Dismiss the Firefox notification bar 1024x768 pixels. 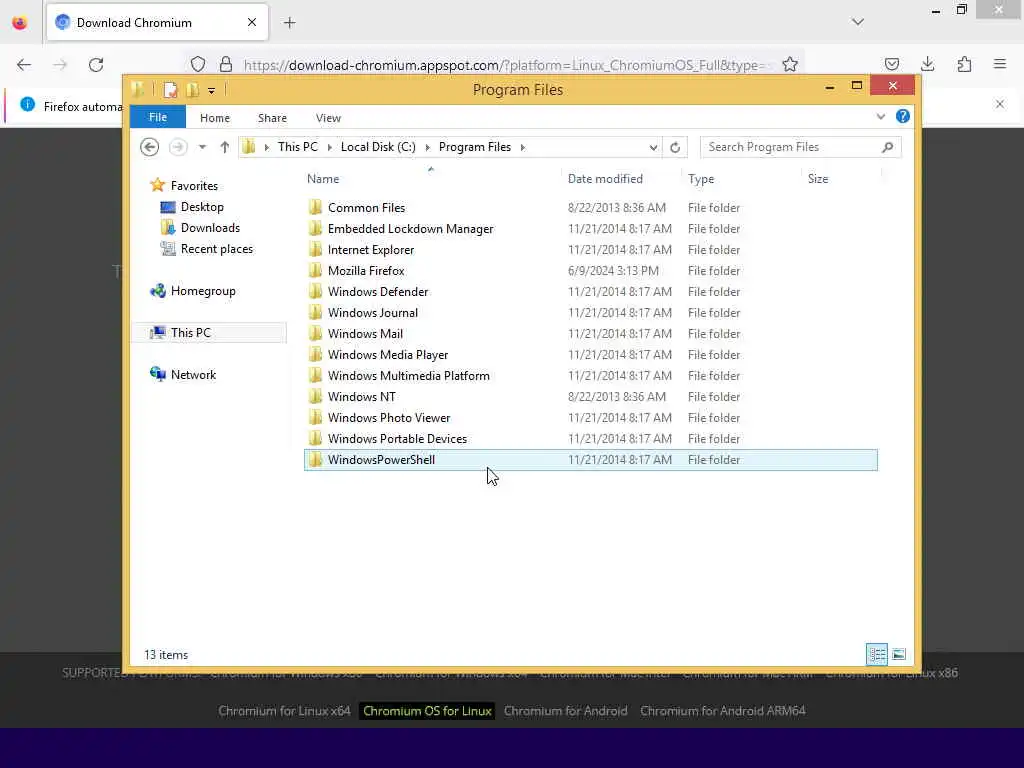pos(1000,104)
